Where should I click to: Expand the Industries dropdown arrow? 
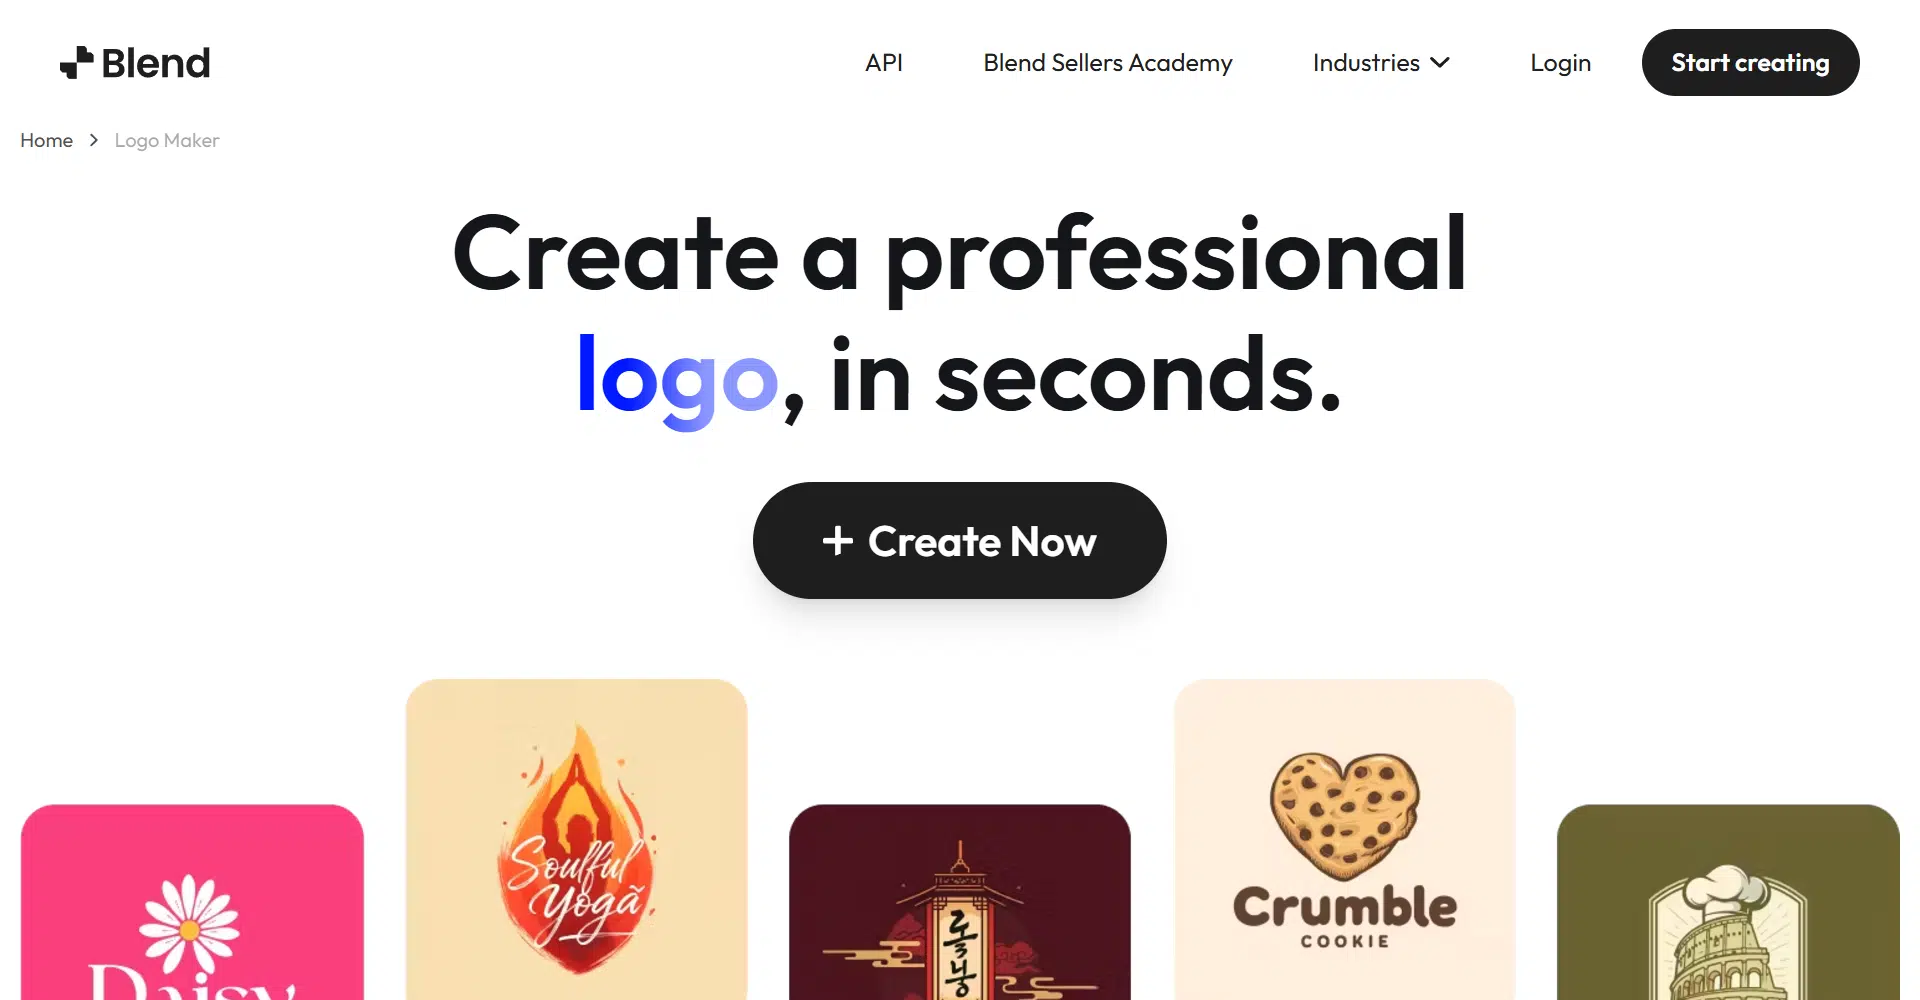click(x=1440, y=62)
